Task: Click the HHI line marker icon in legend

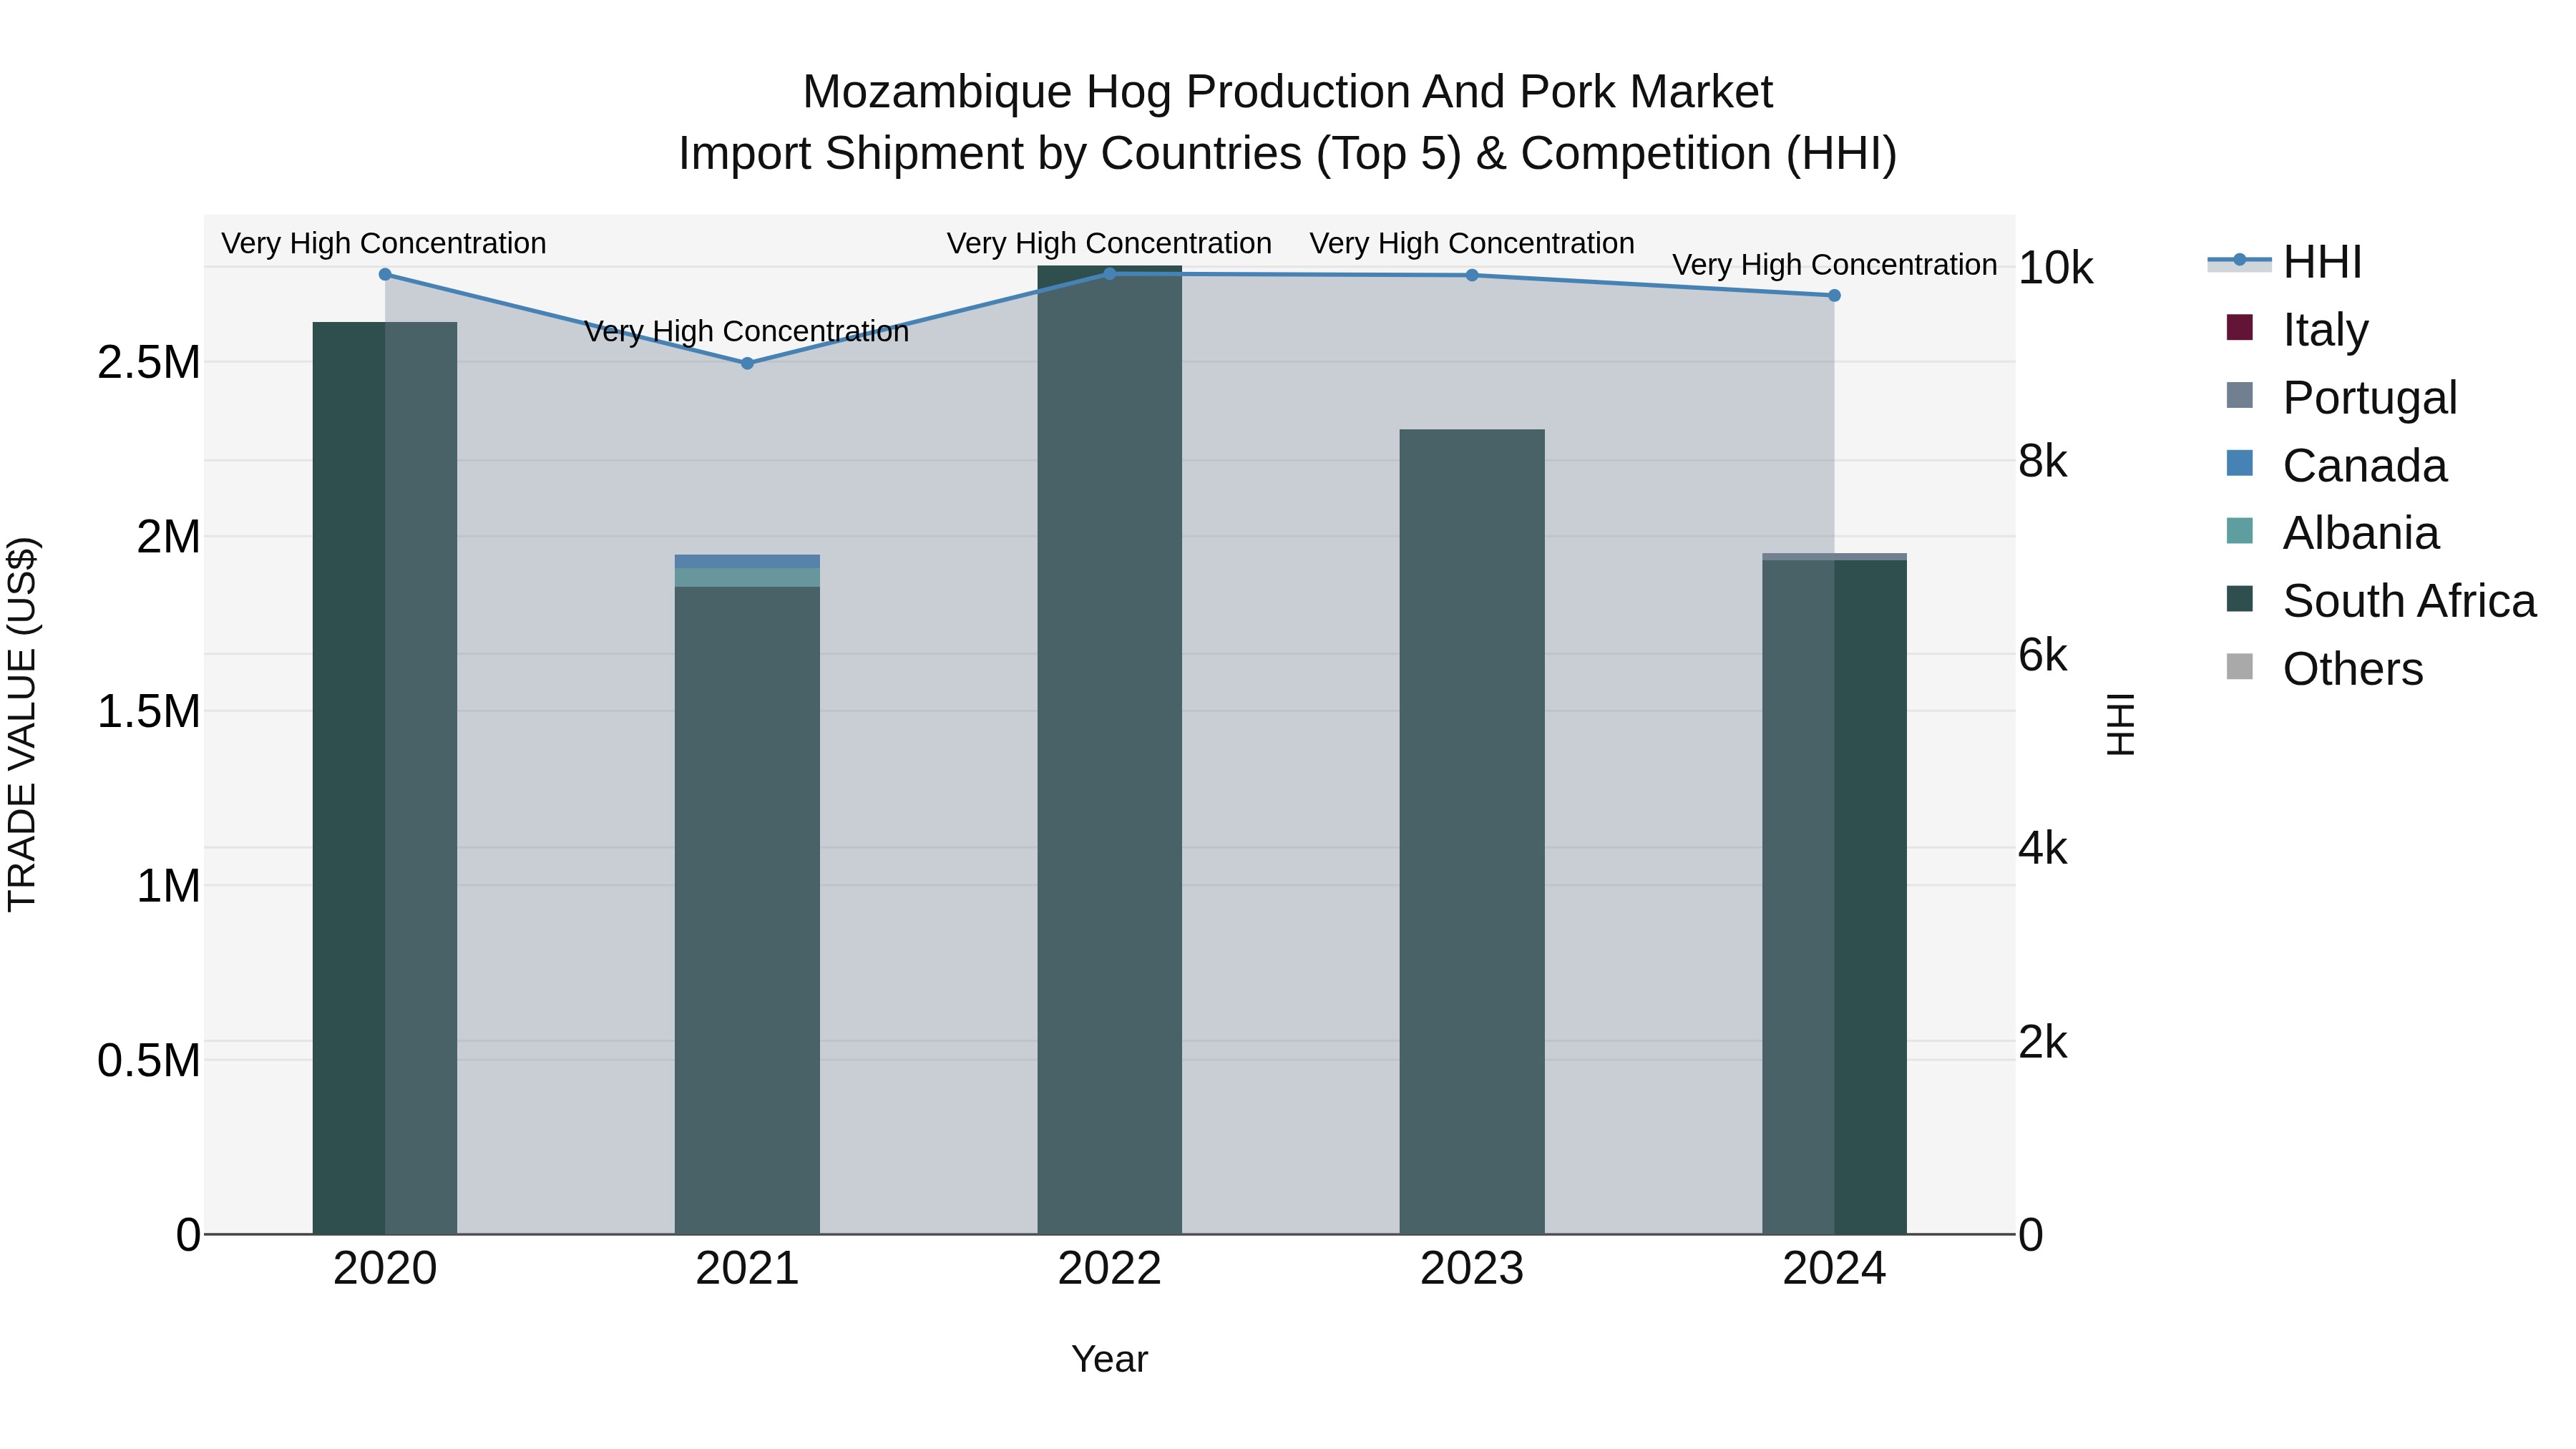Action: pos(2240,261)
